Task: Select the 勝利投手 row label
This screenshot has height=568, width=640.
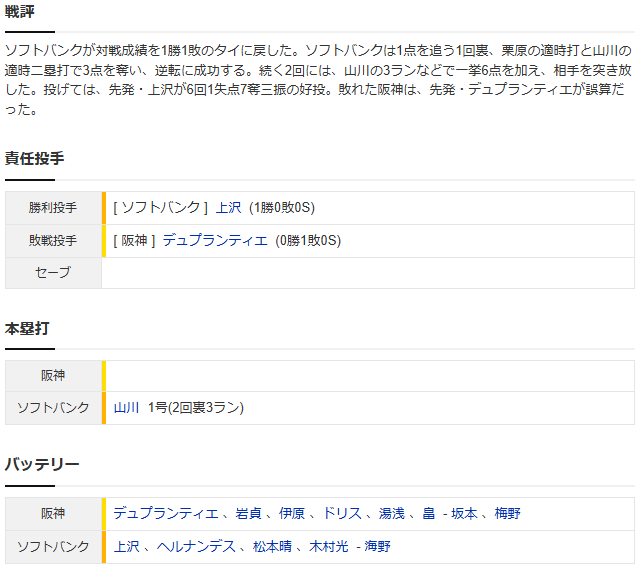Action: [53, 208]
